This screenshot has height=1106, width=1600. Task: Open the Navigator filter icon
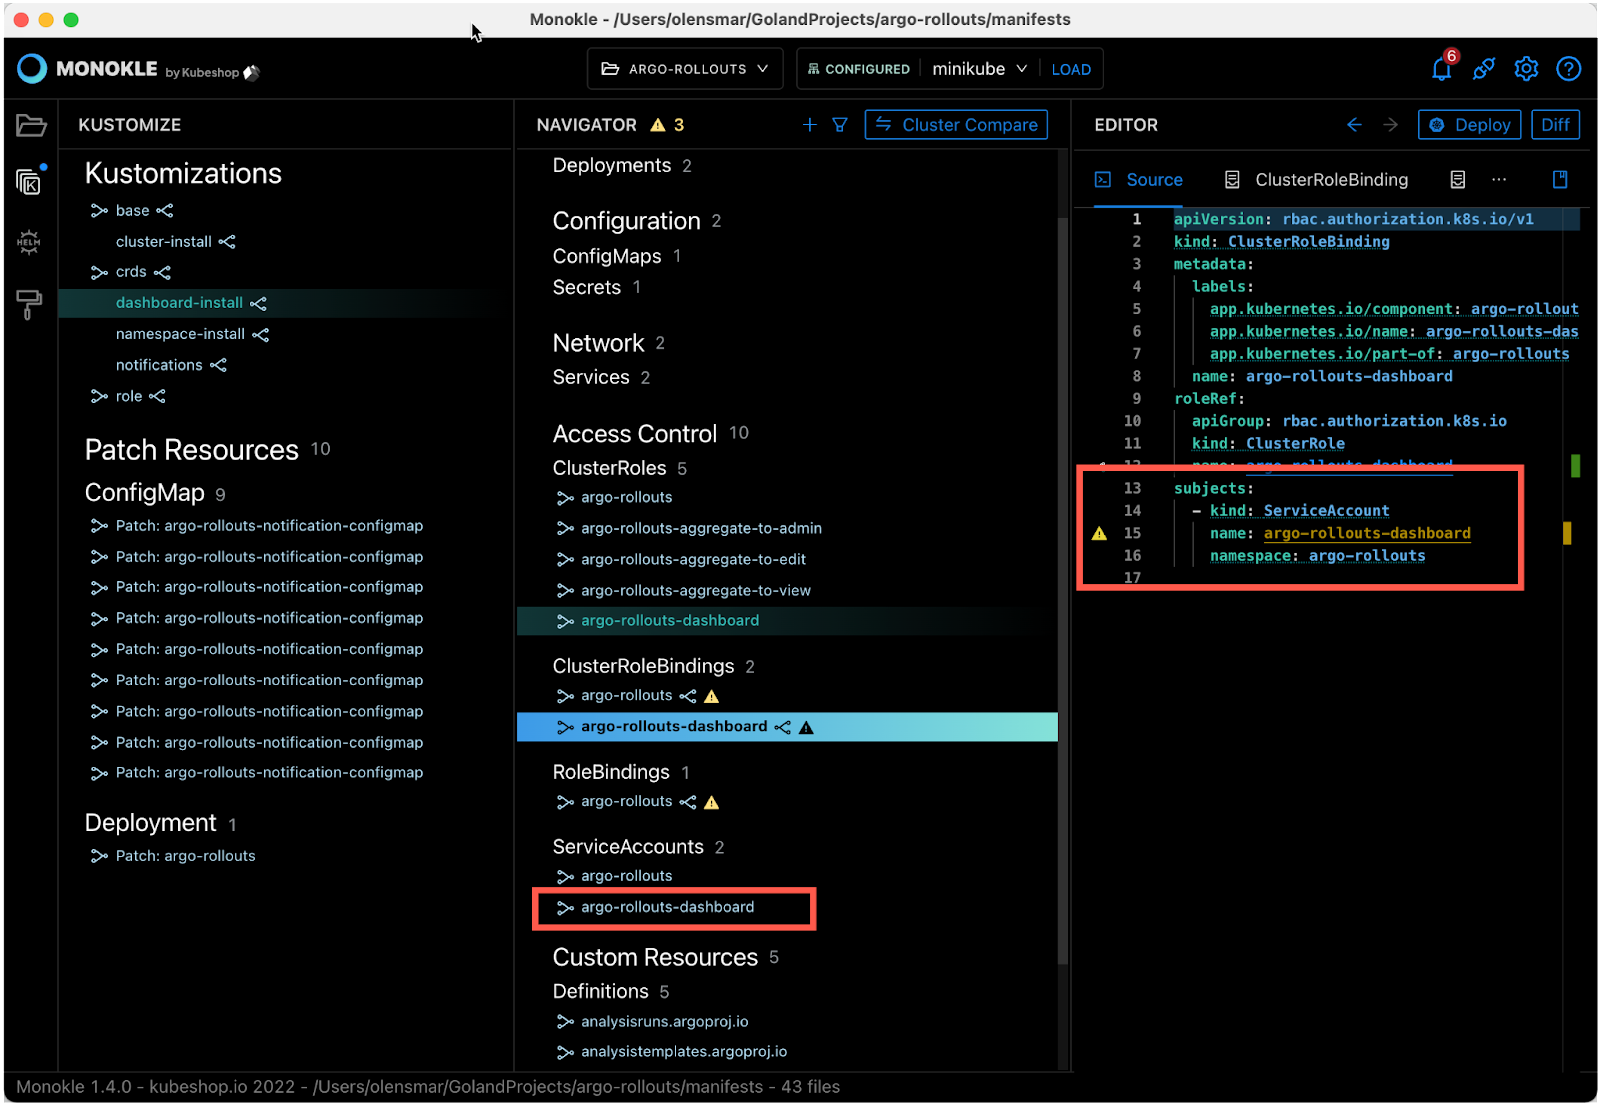(840, 125)
